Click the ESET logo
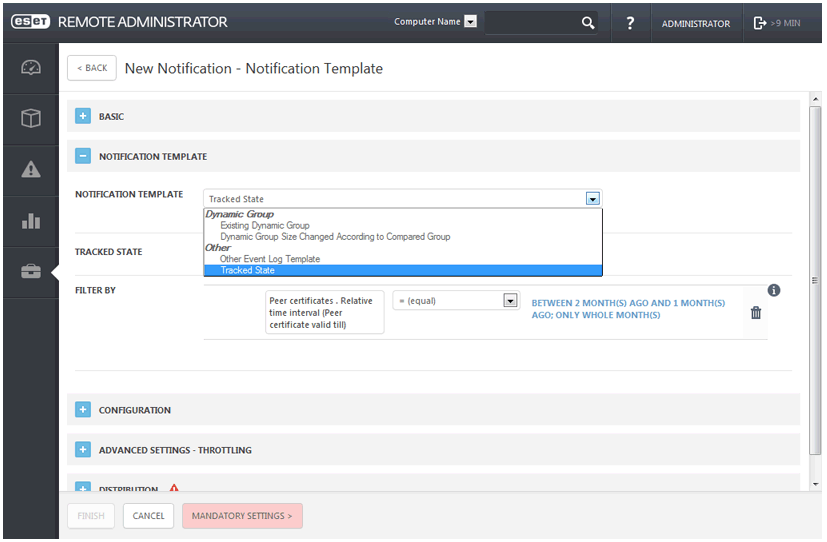 click(x=31, y=22)
